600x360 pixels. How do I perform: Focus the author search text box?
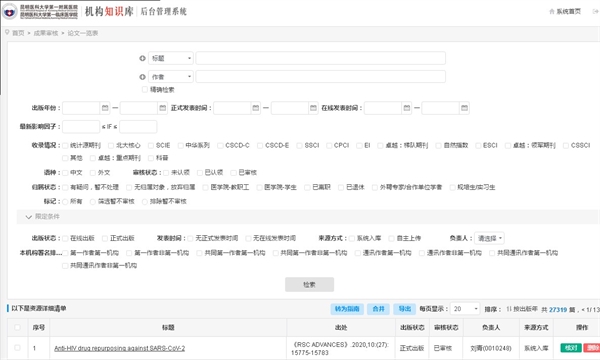point(321,77)
